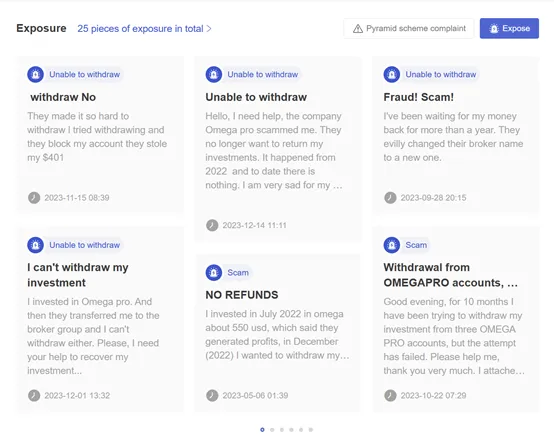Screen dimensions: 554x437
Task: Select 'Unable to withdraw' tag on Fraud card
Action: [441, 75]
